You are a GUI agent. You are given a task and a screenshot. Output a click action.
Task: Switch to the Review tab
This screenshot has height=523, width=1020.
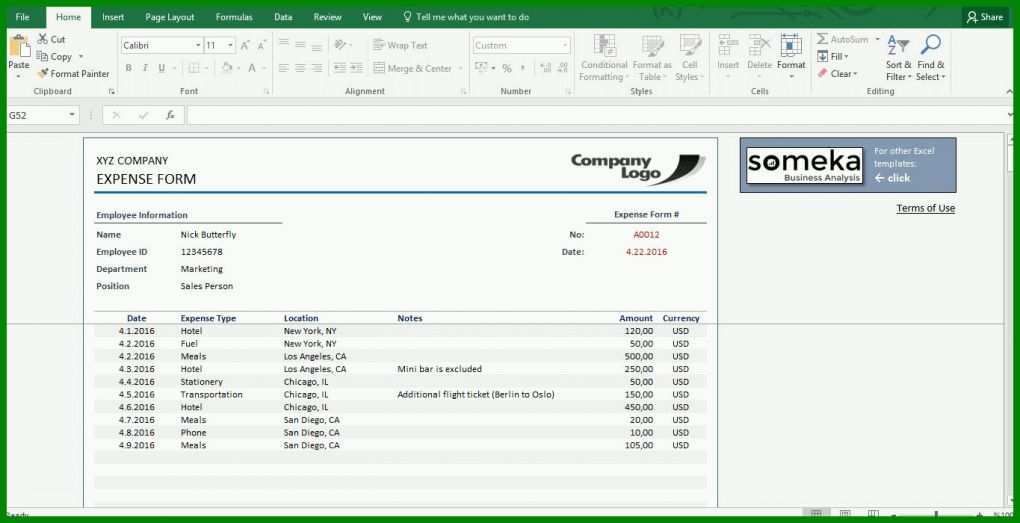click(327, 17)
